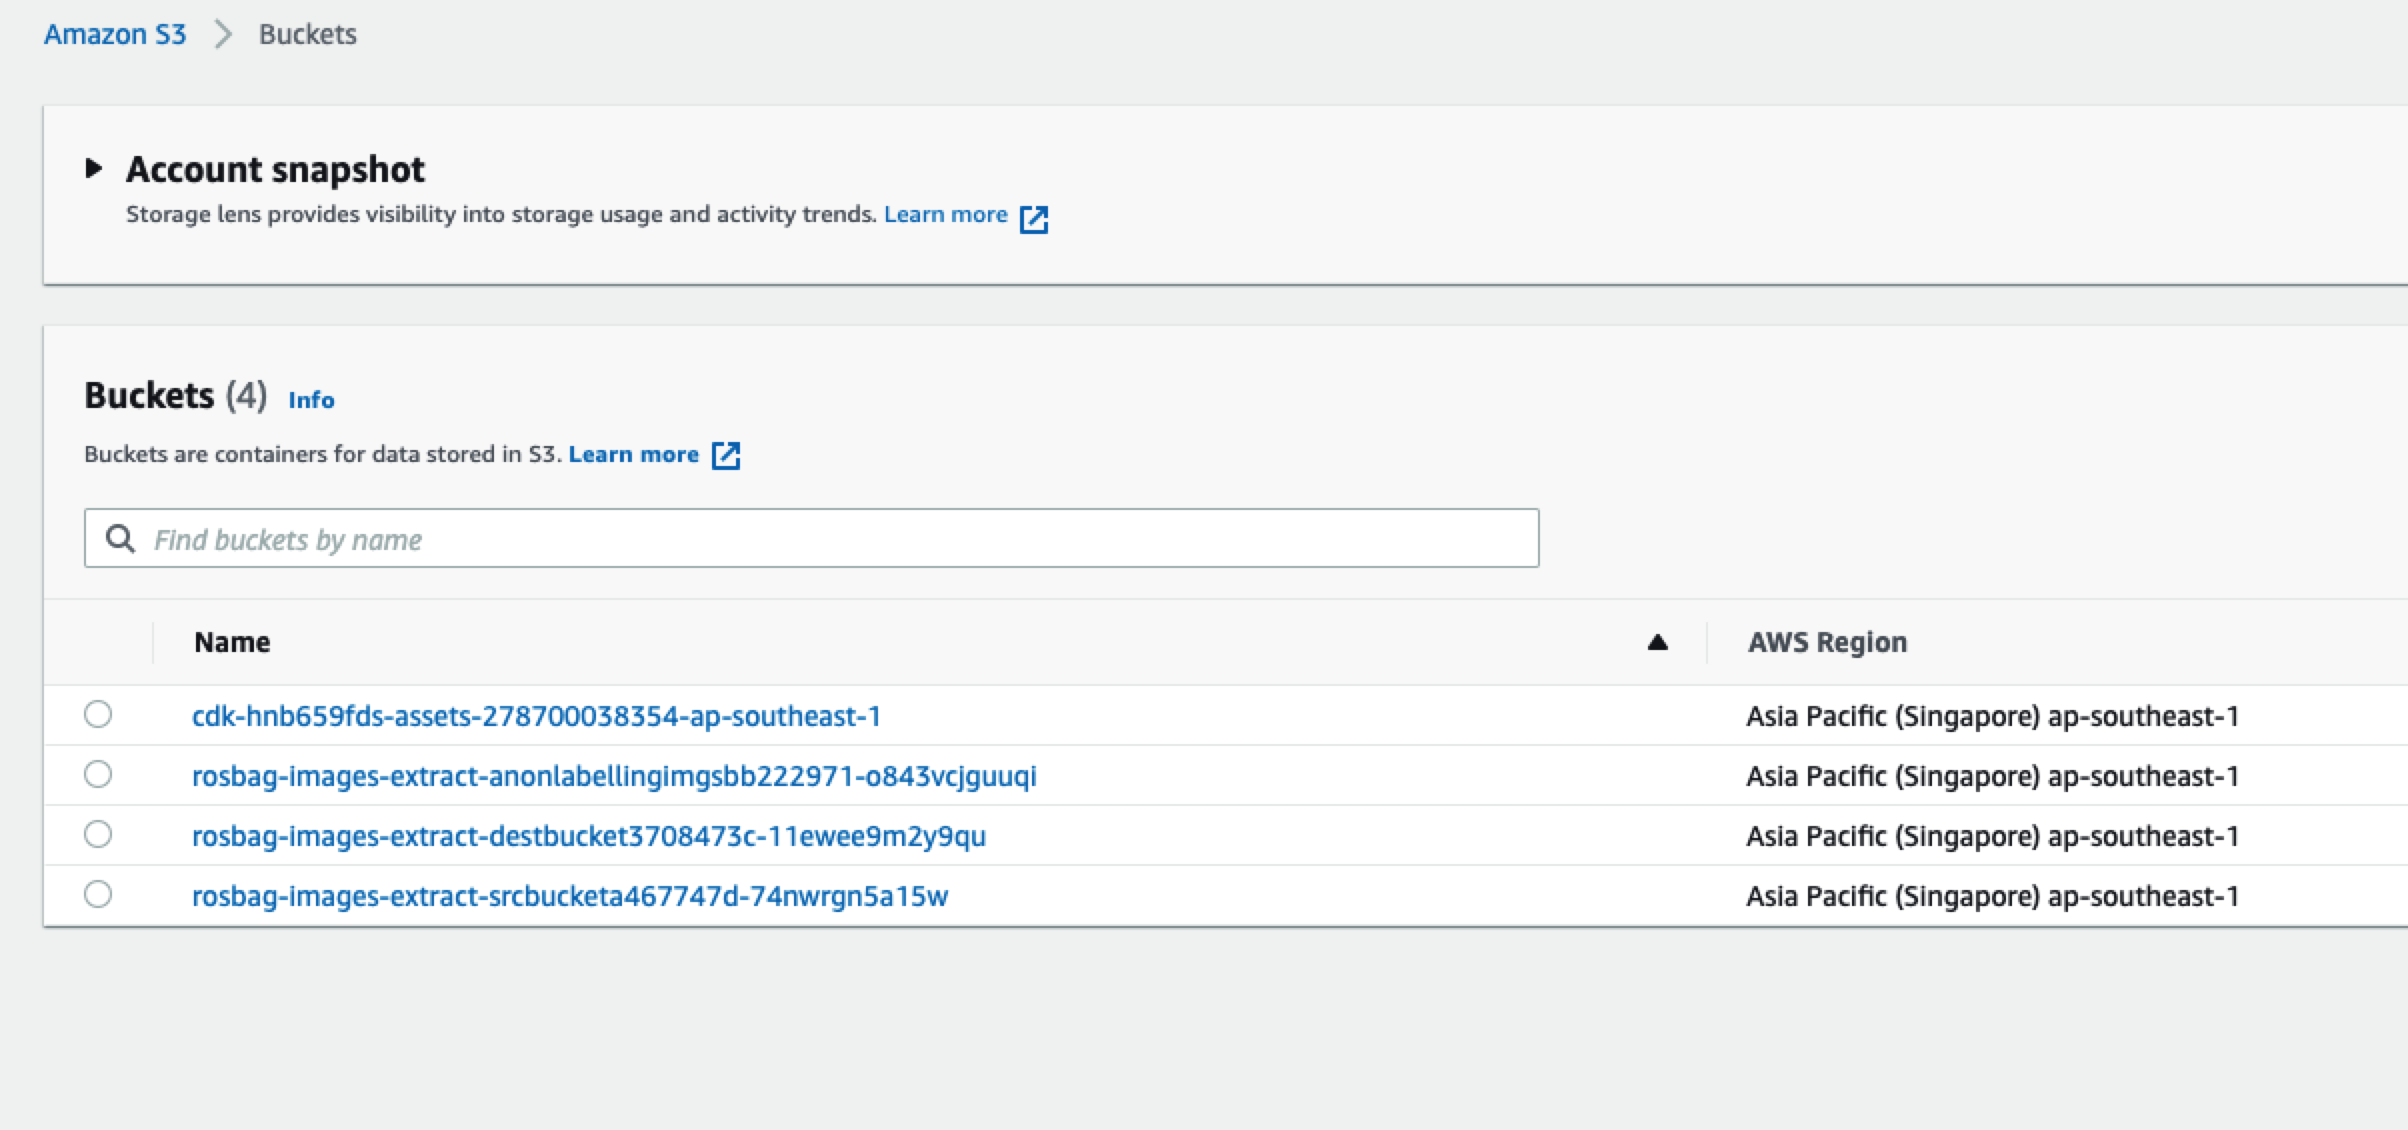This screenshot has height=1130, width=2408.
Task: Open external link icon beside buckets Learn more
Action: click(x=726, y=456)
